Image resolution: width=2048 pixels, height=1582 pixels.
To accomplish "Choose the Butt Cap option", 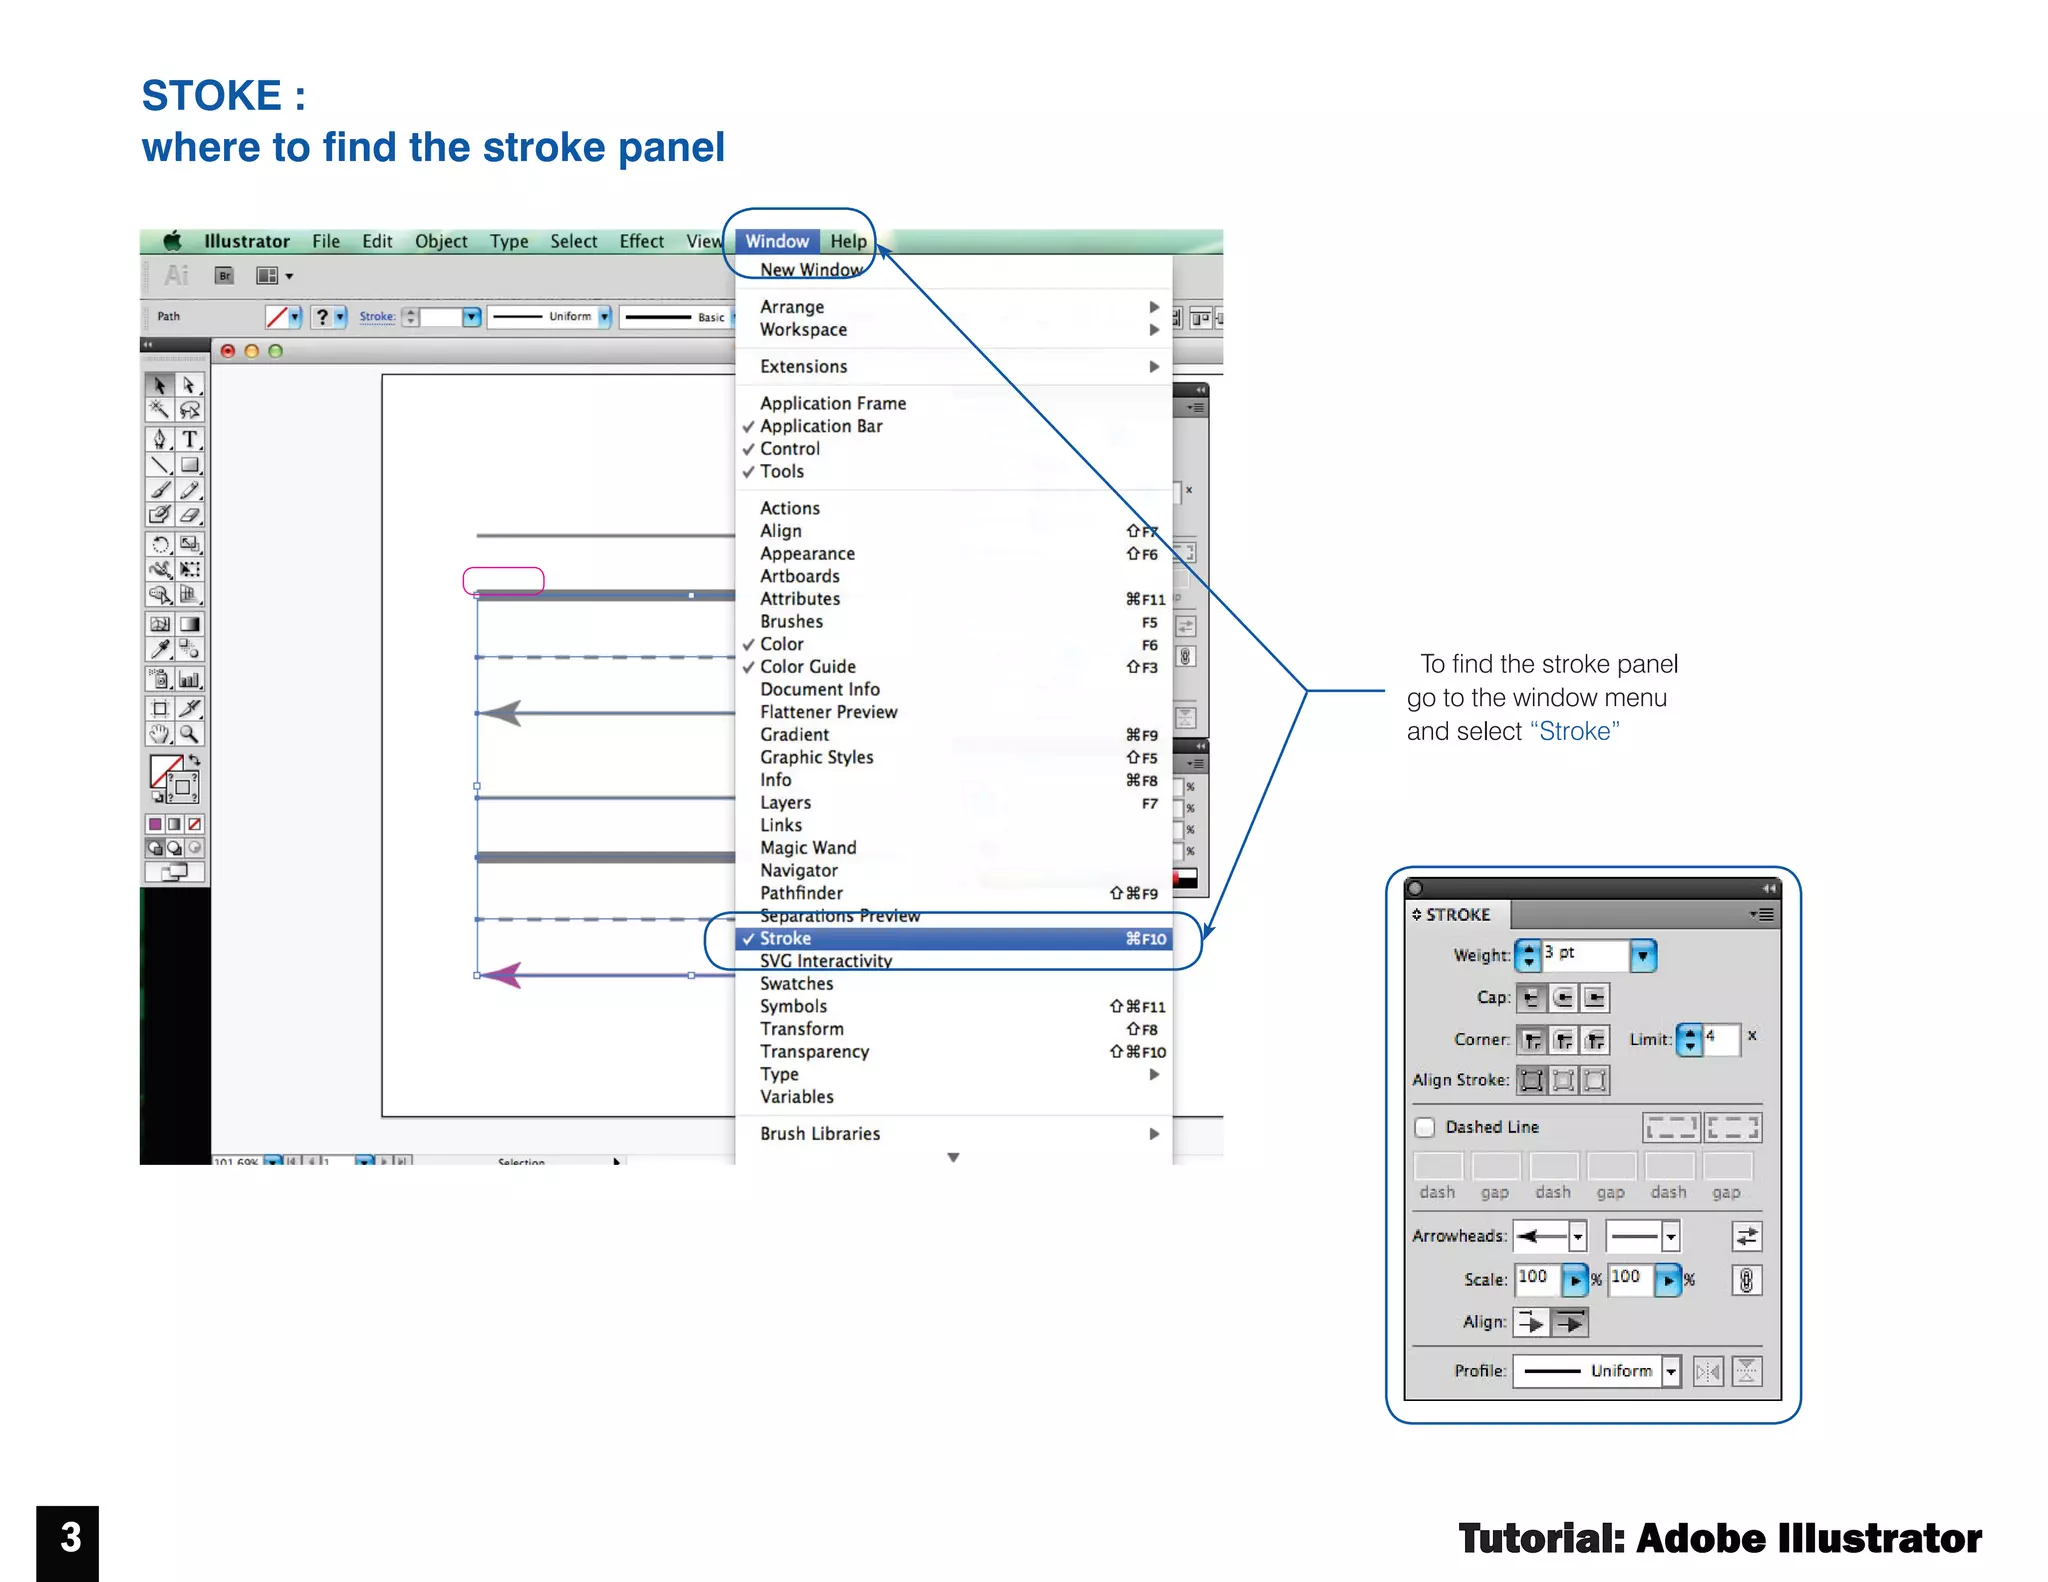I will 1531,998.
